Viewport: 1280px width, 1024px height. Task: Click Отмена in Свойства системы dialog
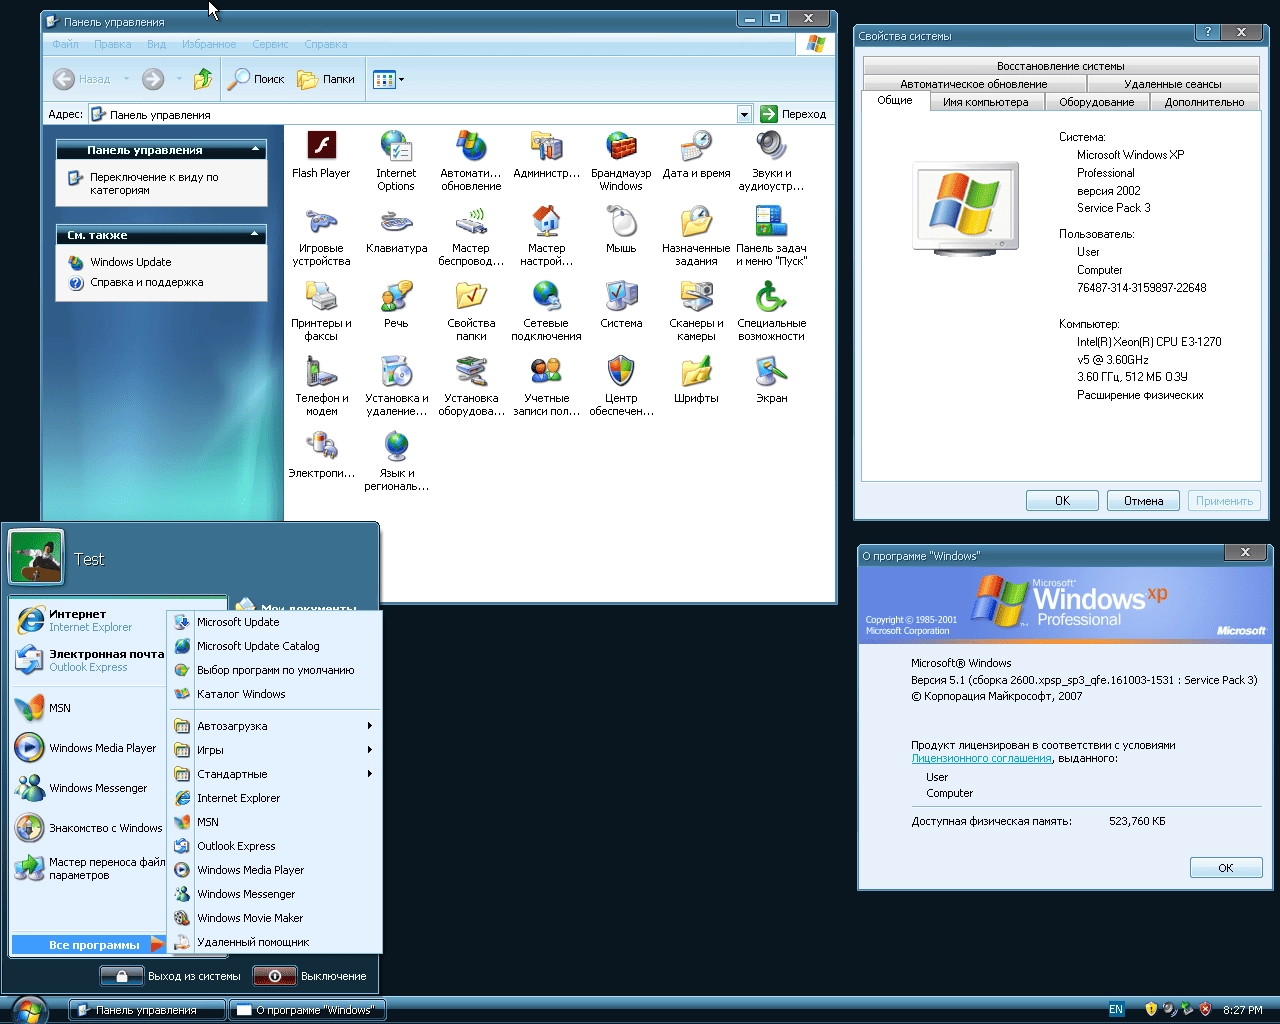1143,501
